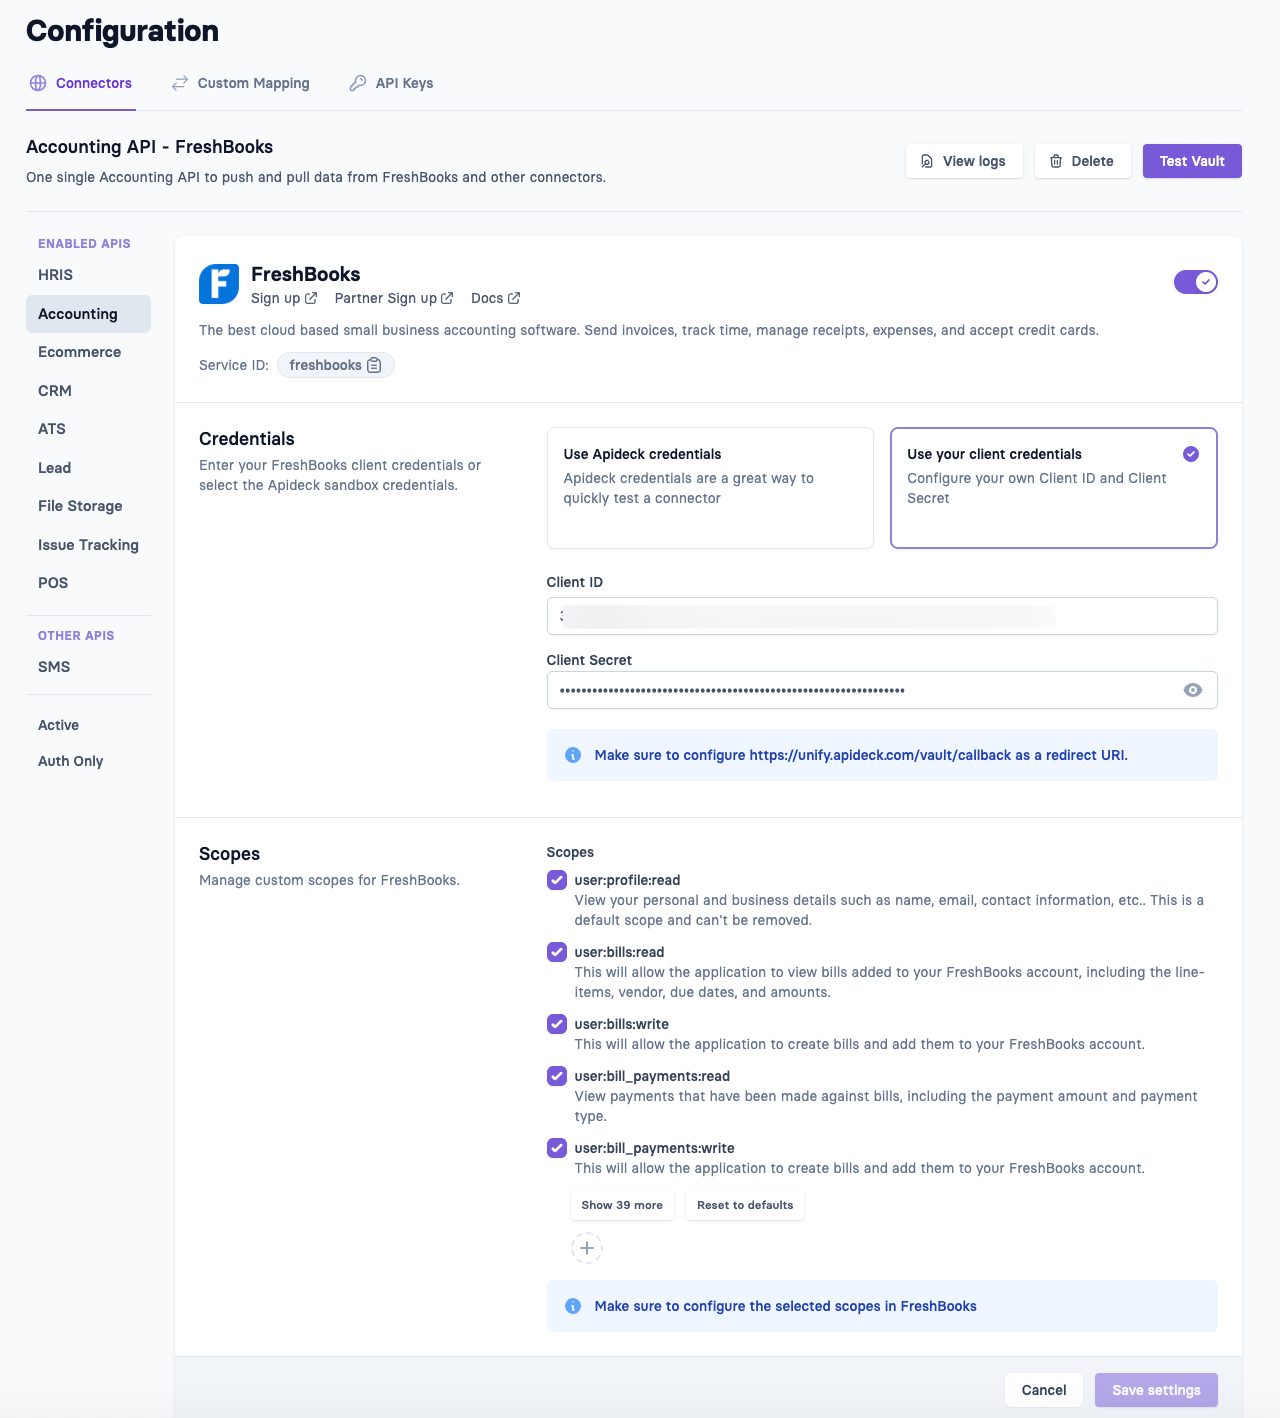Click the Test Vault button
1280x1418 pixels.
1192,161
